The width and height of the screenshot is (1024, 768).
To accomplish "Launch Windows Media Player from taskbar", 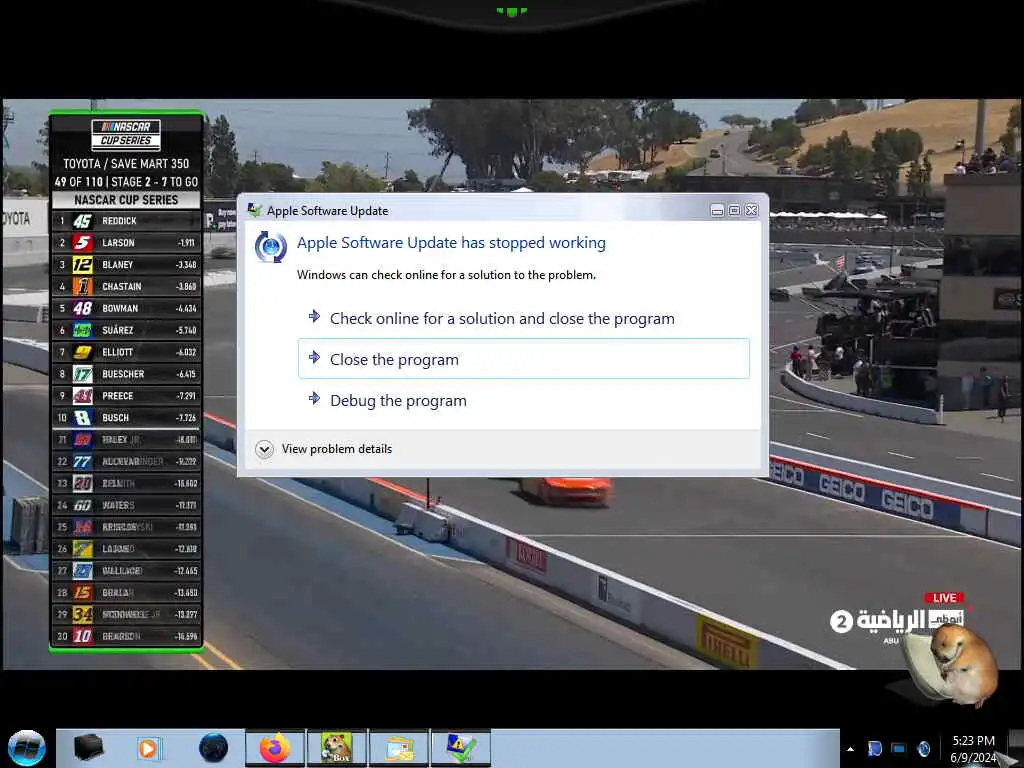I will click(x=150, y=748).
